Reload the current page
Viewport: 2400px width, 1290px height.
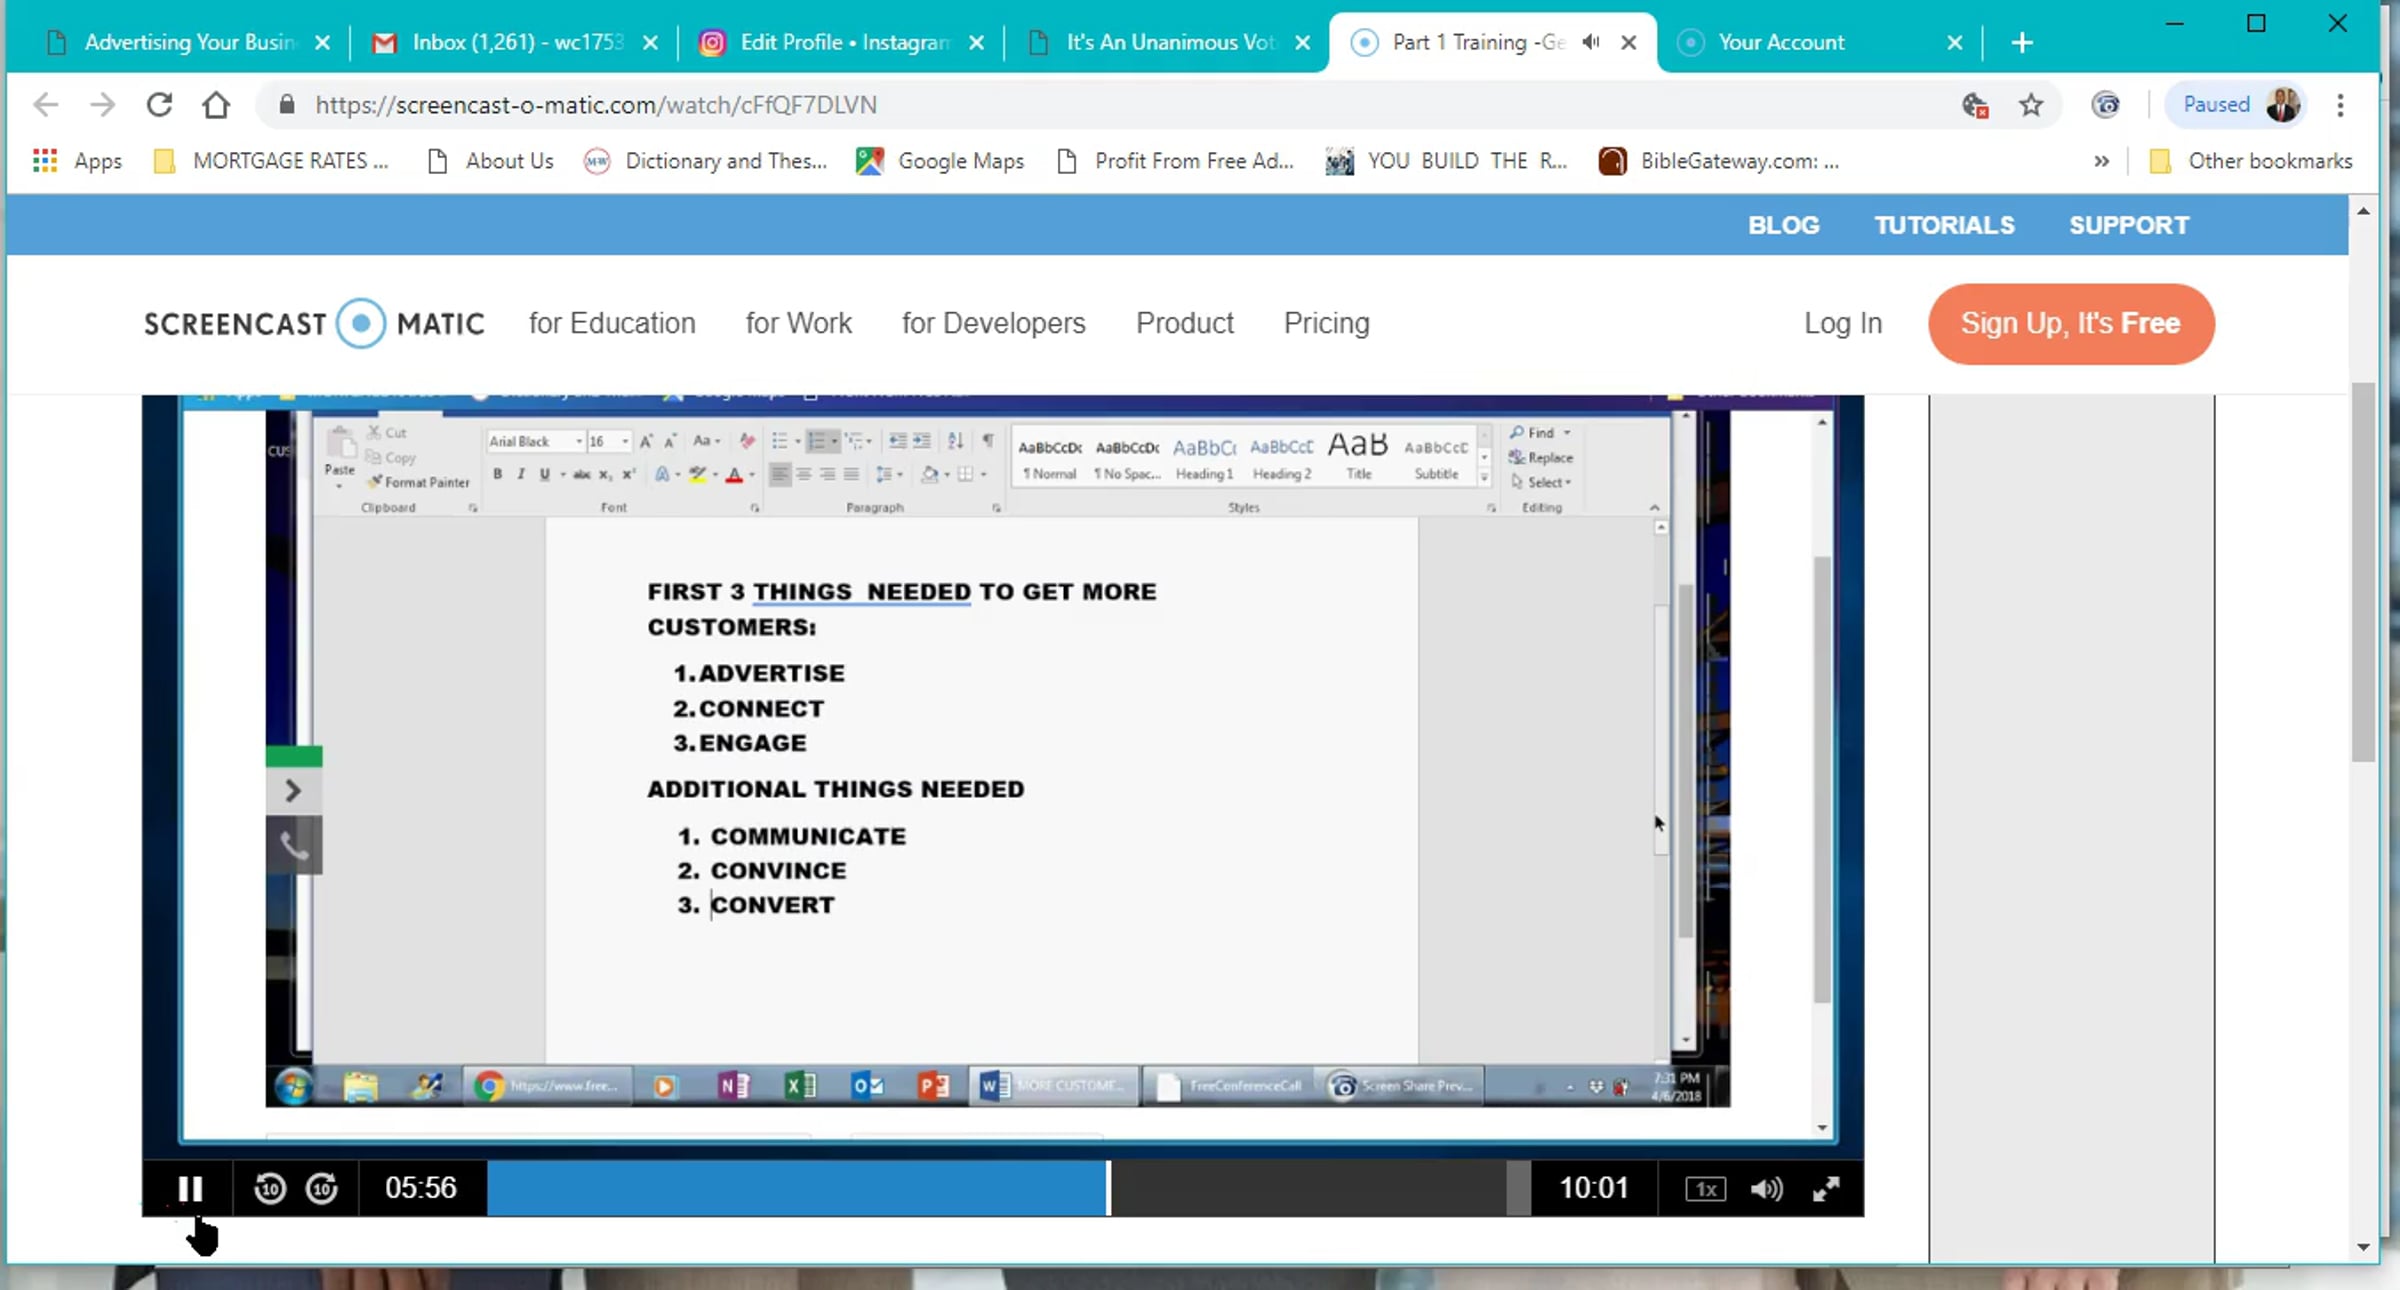160,105
